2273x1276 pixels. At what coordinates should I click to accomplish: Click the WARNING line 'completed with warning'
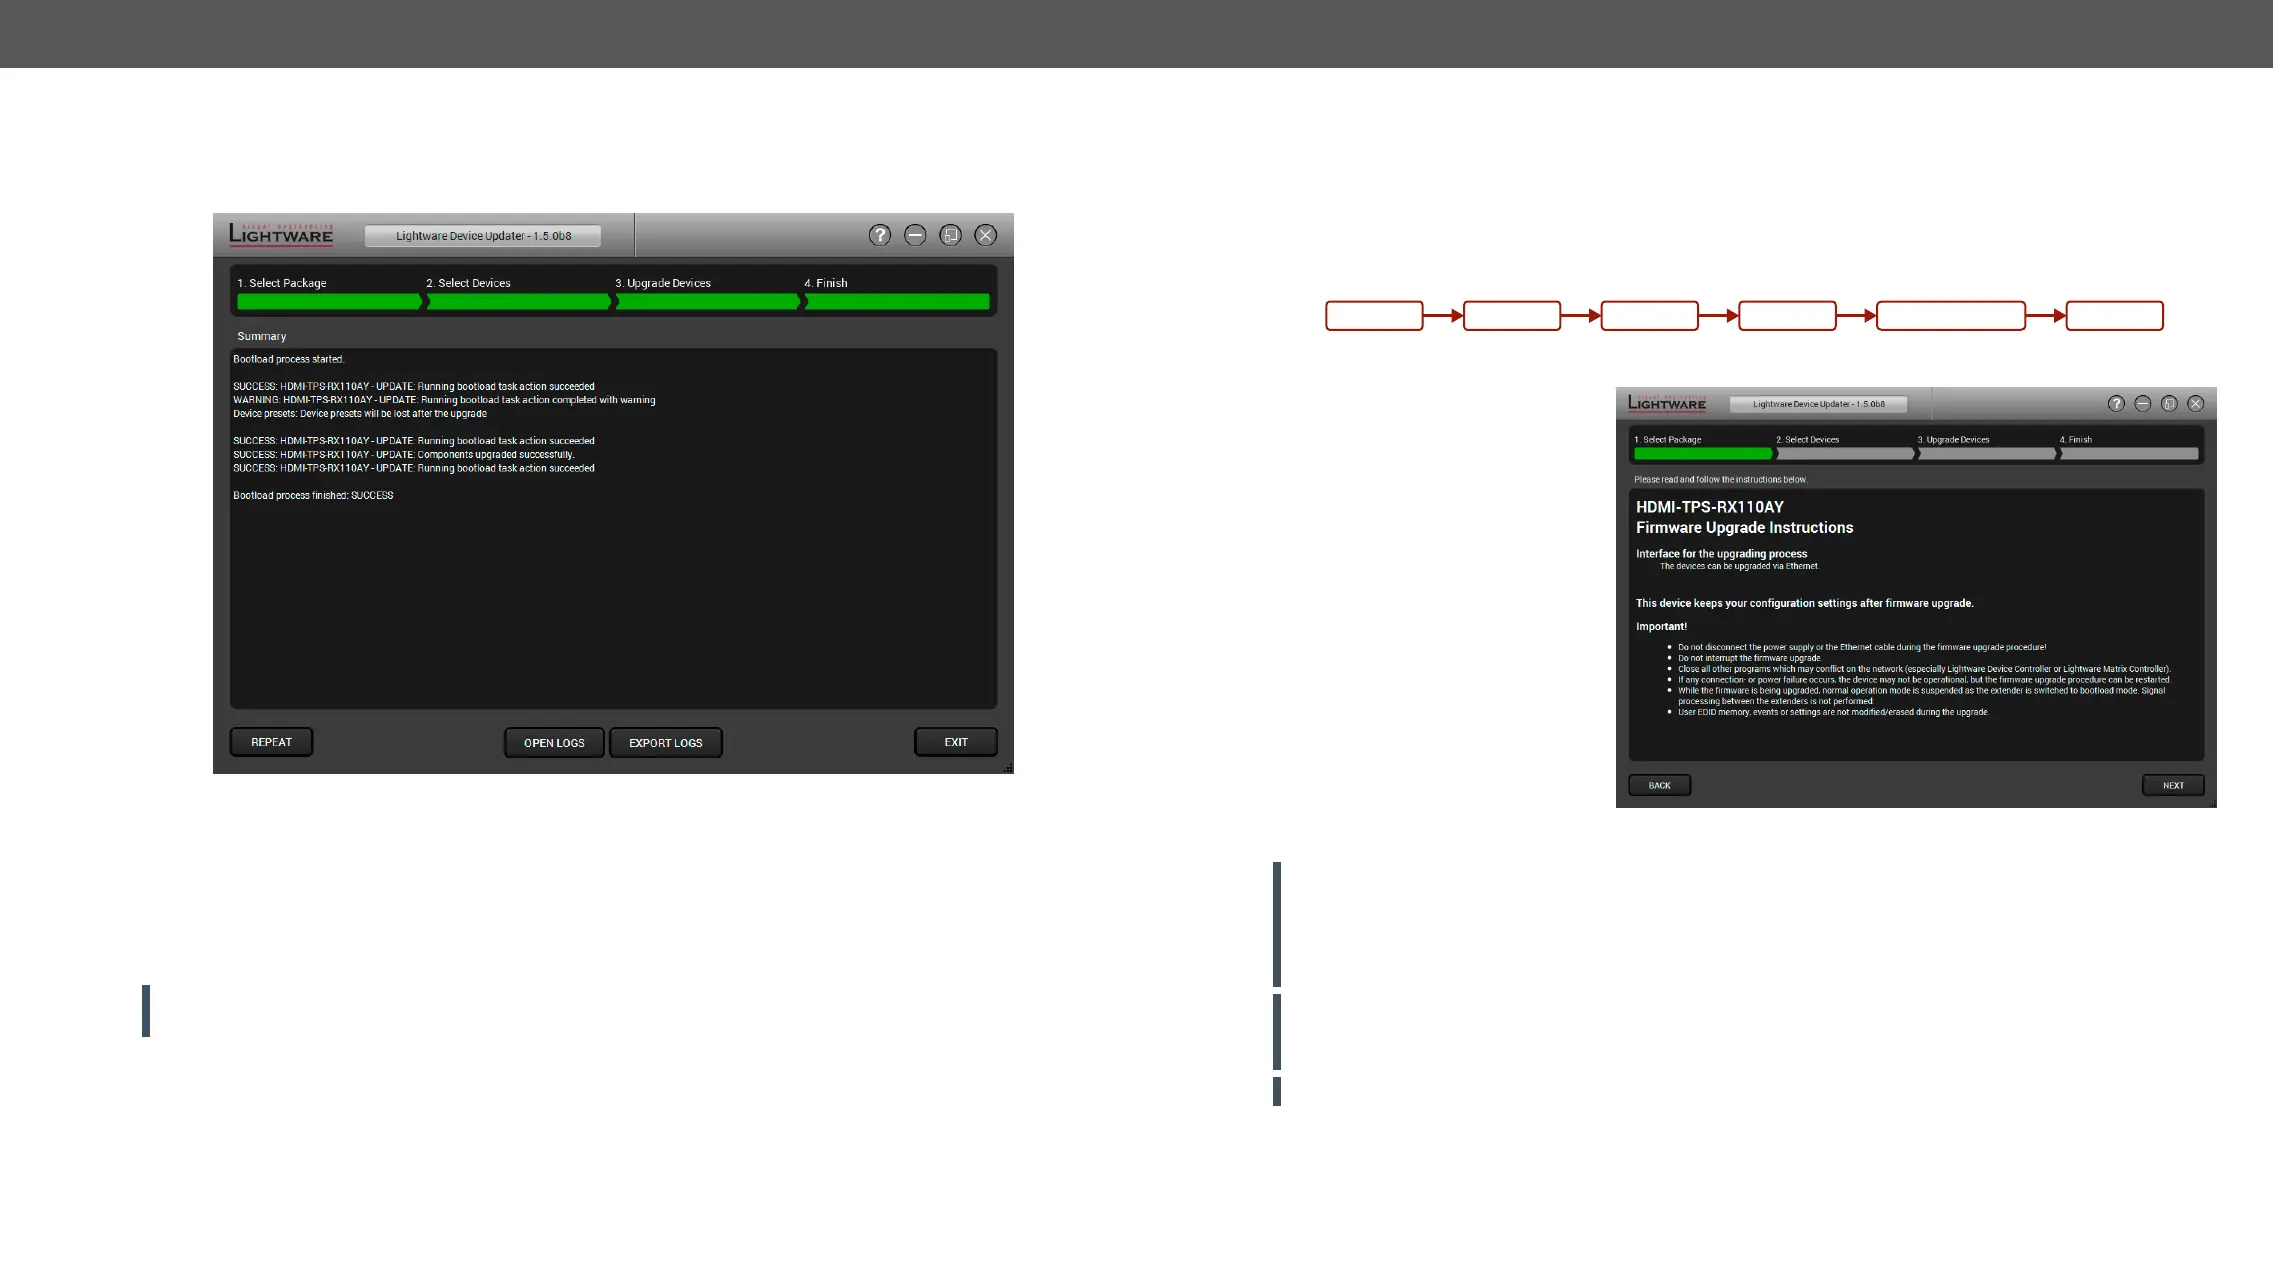pyautogui.click(x=444, y=400)
